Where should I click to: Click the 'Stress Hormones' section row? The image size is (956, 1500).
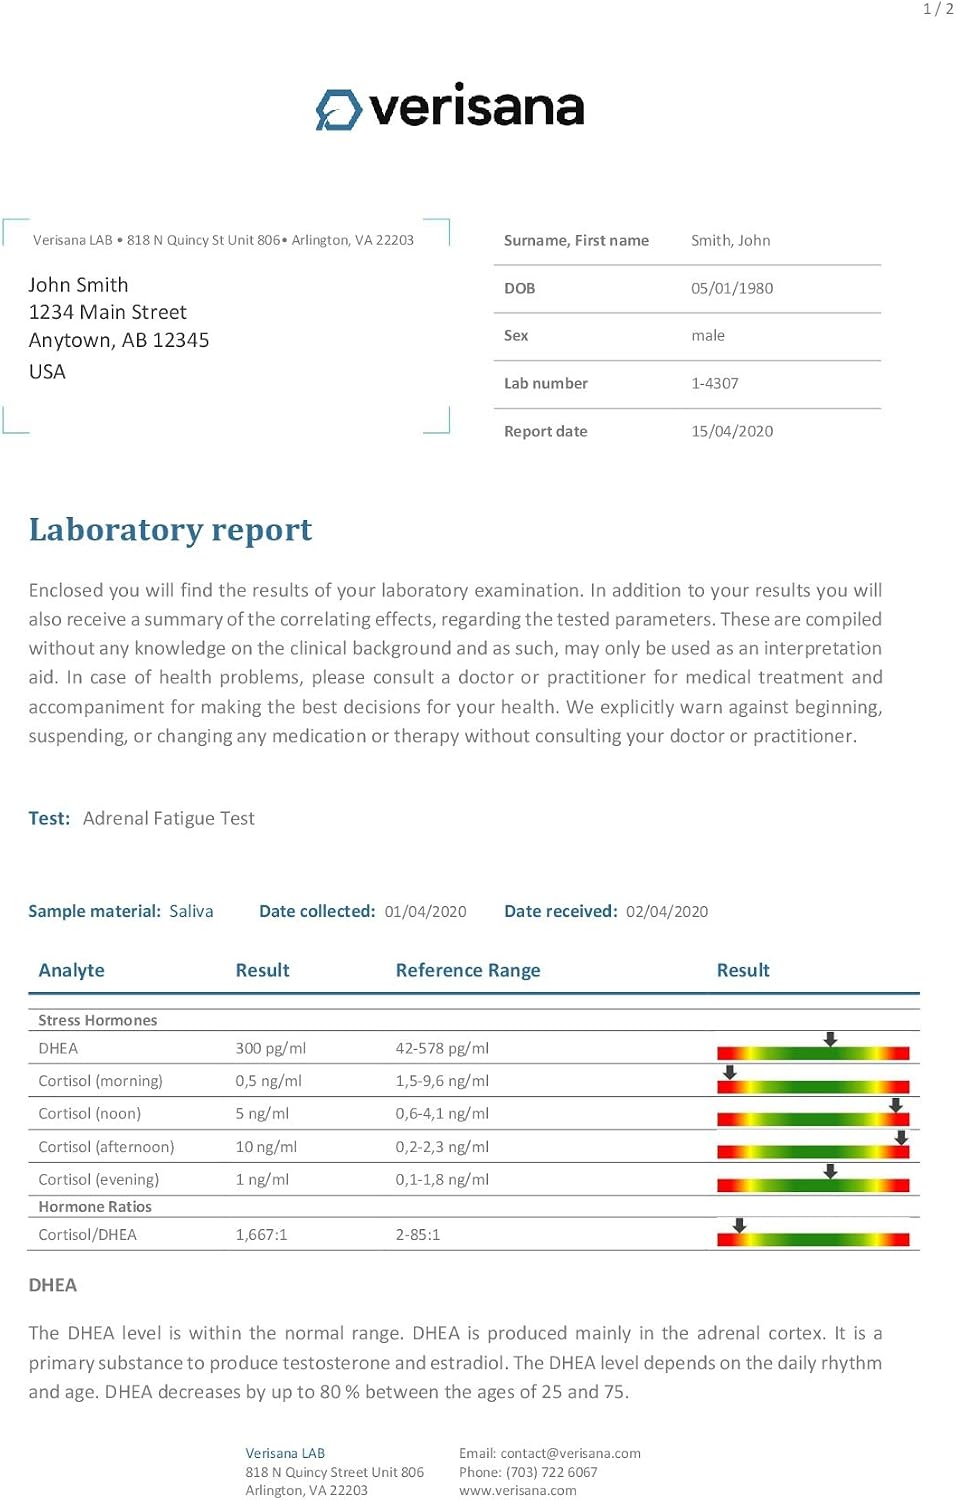coord(474,1020)
